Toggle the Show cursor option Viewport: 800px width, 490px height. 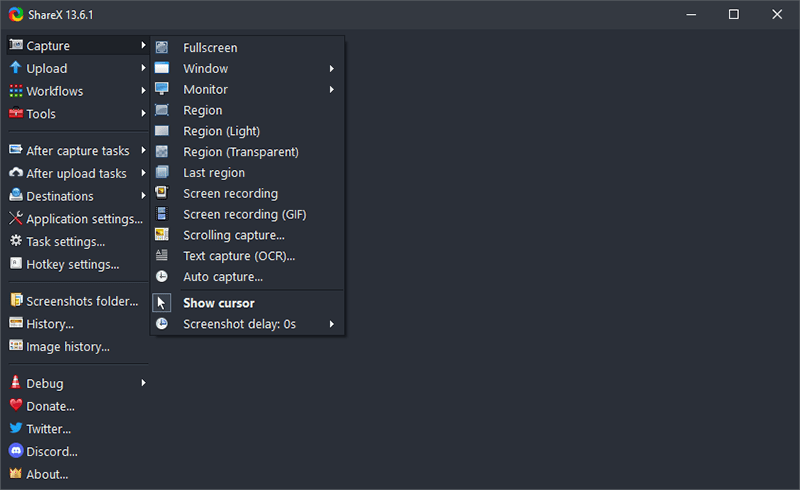tap(218, 303)
